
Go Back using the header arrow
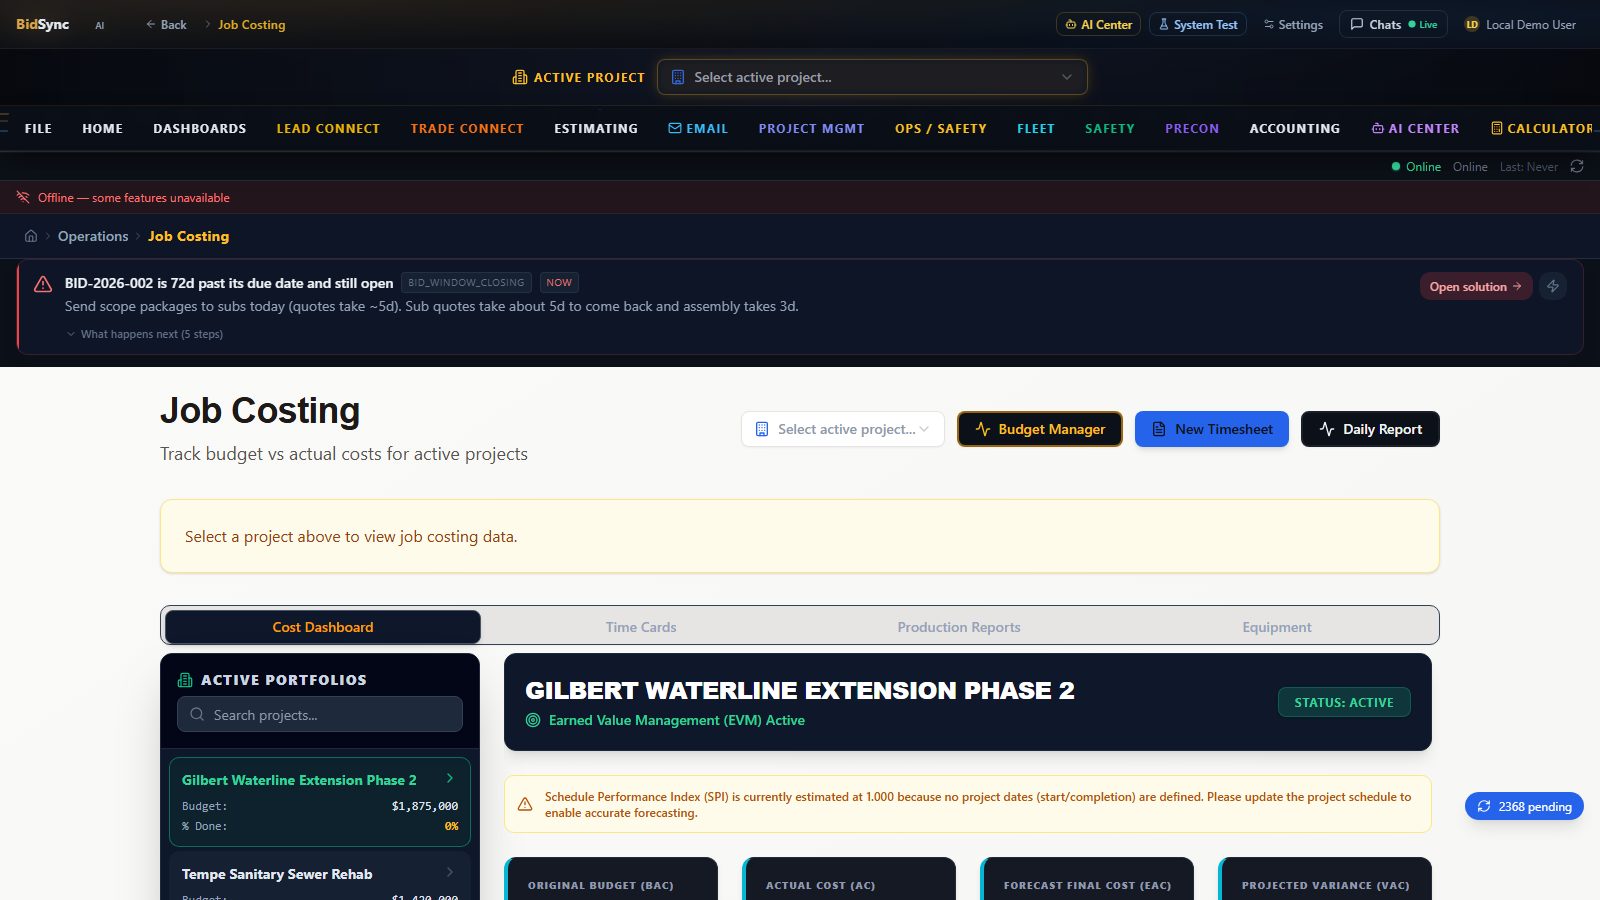pyautogui.click(x=166, y=24)
